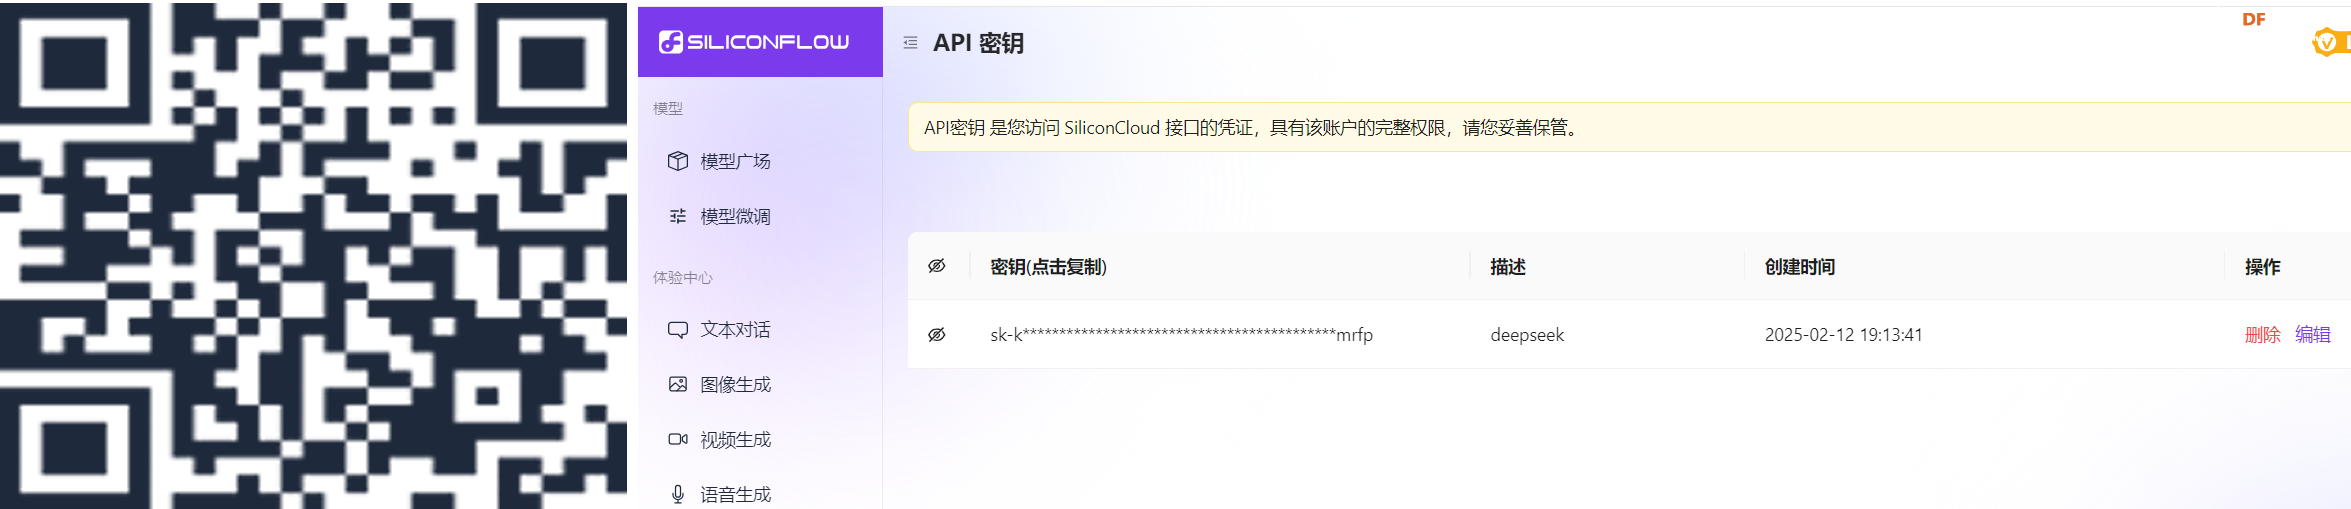Click the yellow API key warning notice
2351x509 pixels.
[x=1629, y=127]
